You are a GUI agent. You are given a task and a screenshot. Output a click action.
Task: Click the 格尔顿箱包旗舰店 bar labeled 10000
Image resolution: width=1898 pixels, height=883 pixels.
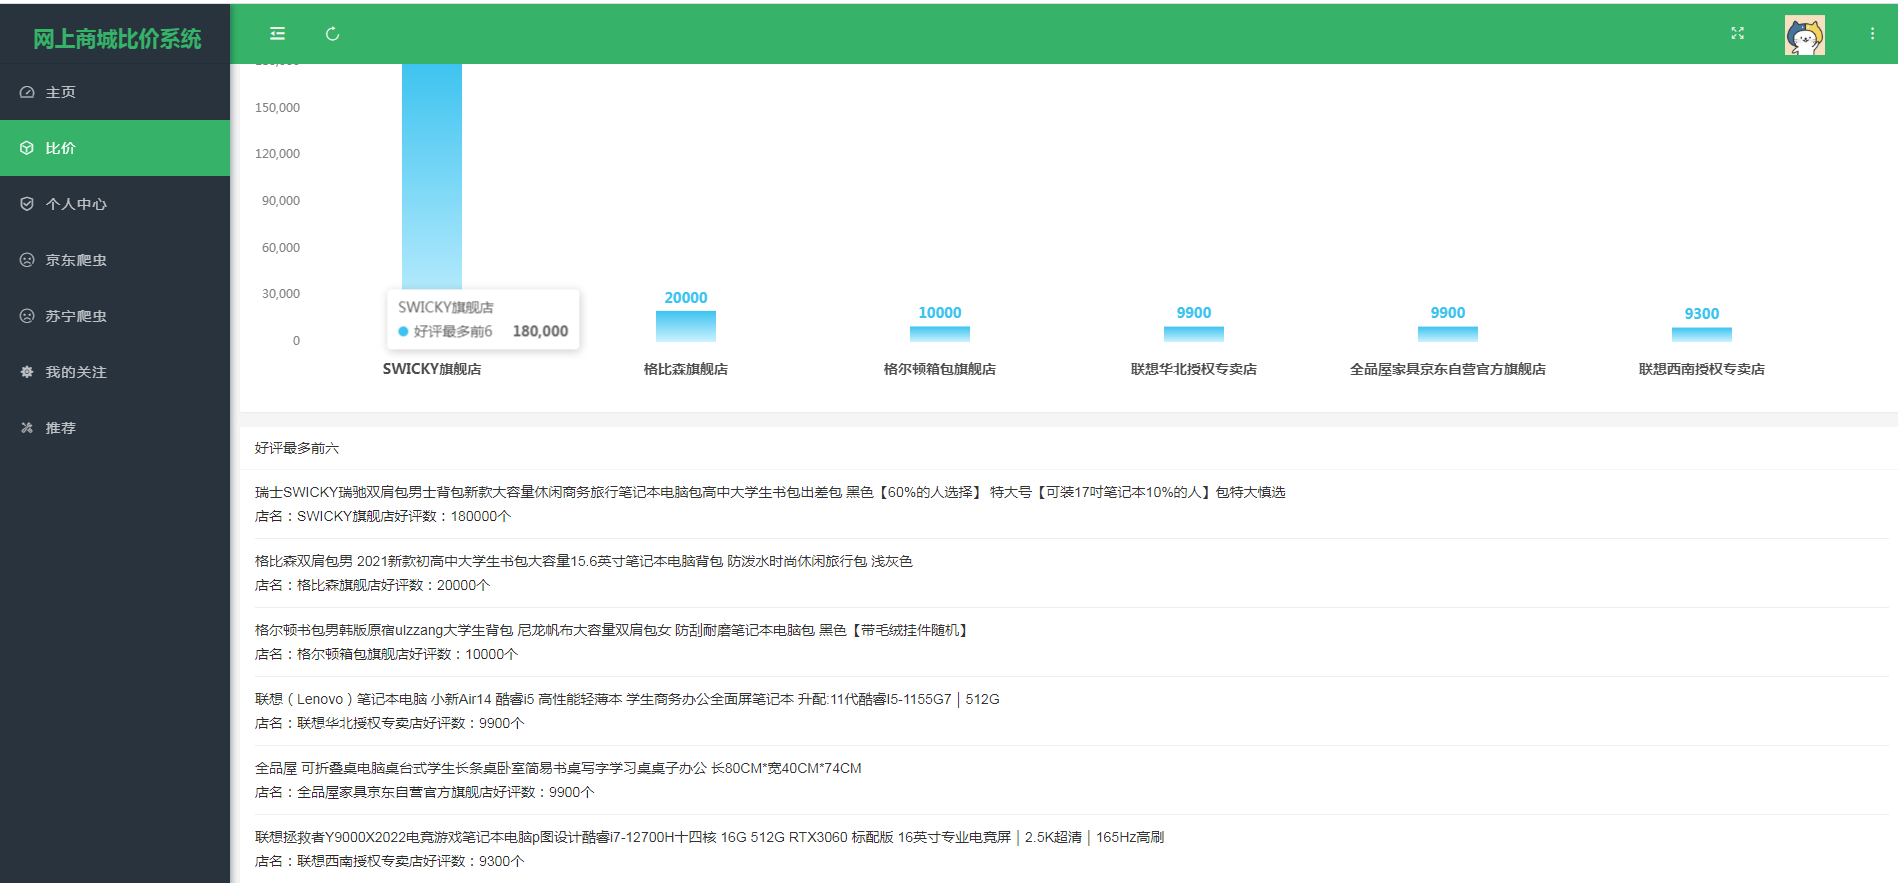(x=940, y=334)
